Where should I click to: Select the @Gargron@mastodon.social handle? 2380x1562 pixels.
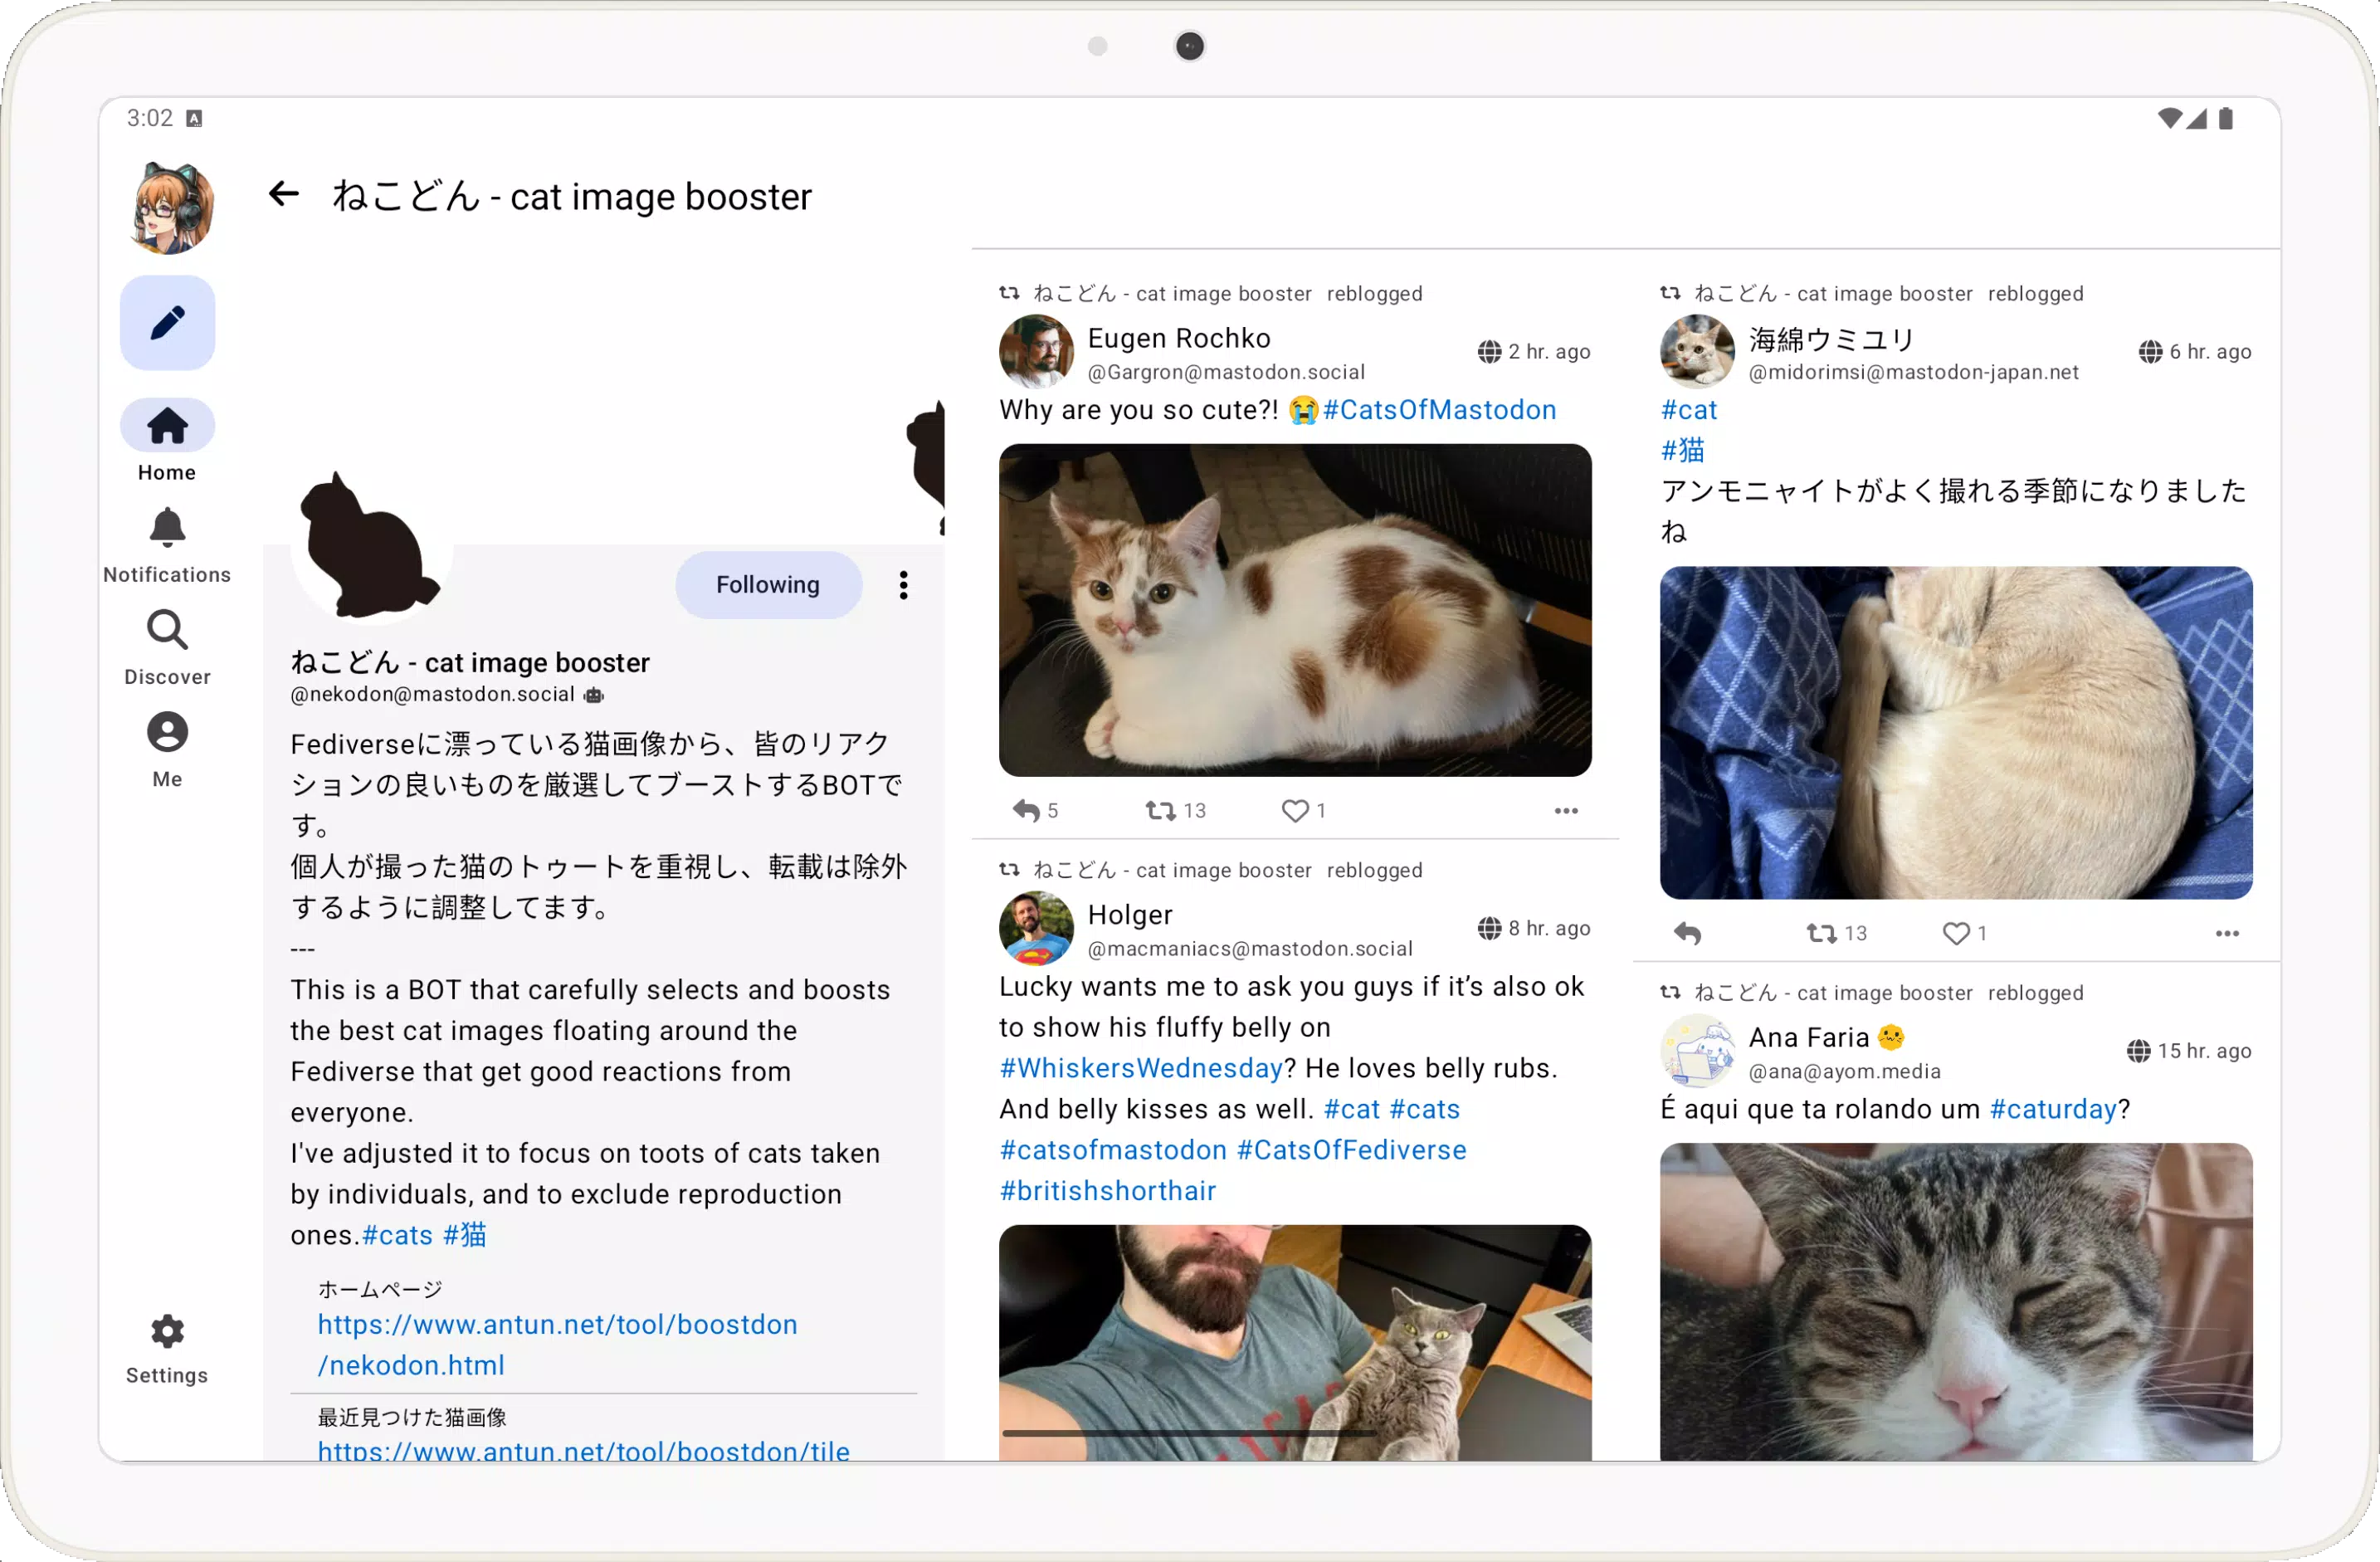click(1226, 372)
